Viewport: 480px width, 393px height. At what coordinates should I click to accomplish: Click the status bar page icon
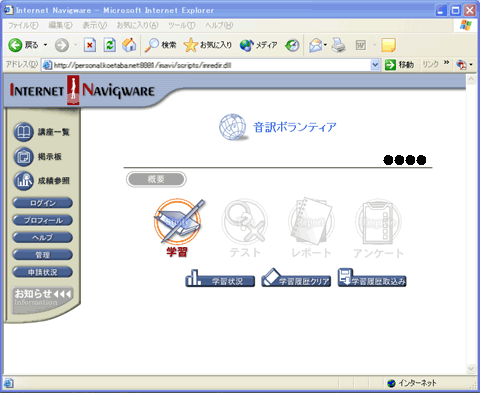point(9,383)
